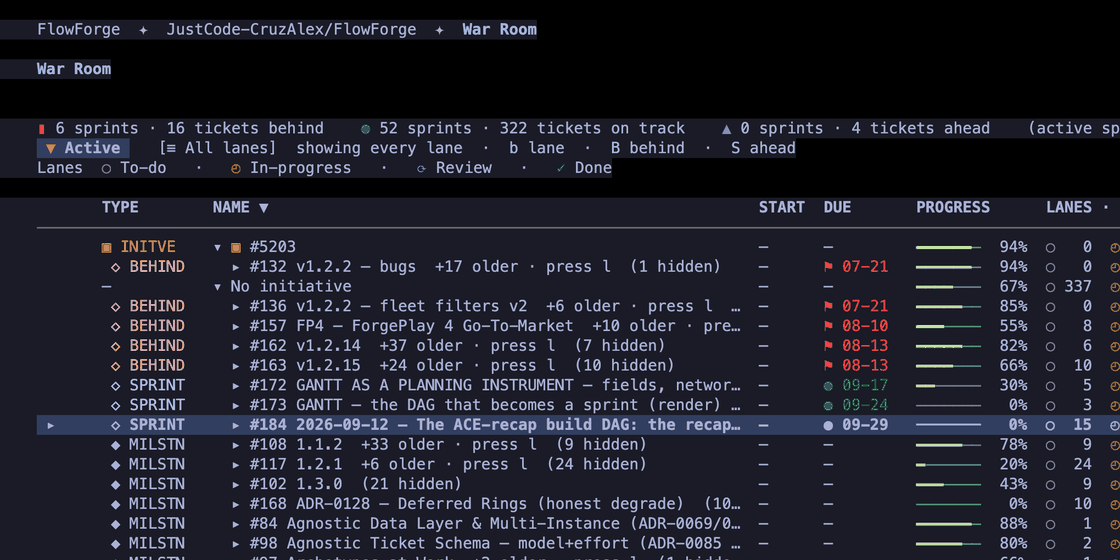Show the 16 tickets behind summary
Image resolution: width=1120 pixels, height=560 pixels.
[x=245, y=129]
